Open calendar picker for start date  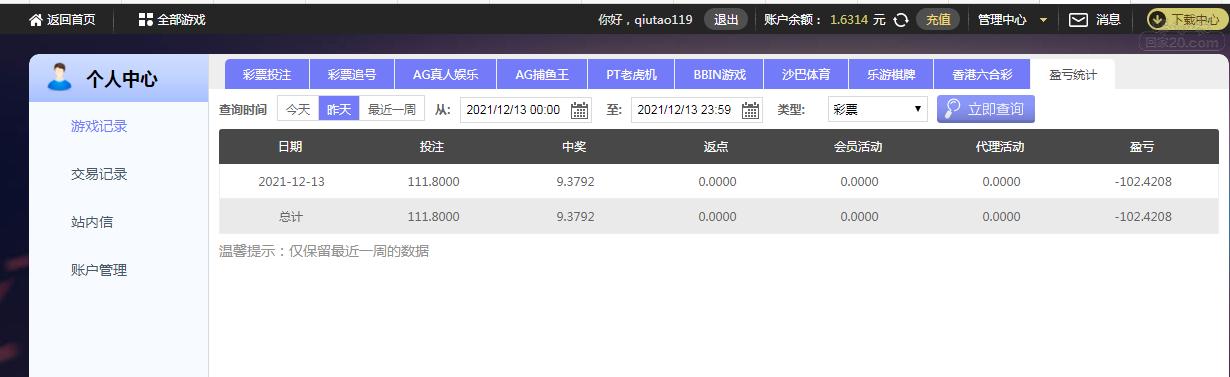coord(580,110)
